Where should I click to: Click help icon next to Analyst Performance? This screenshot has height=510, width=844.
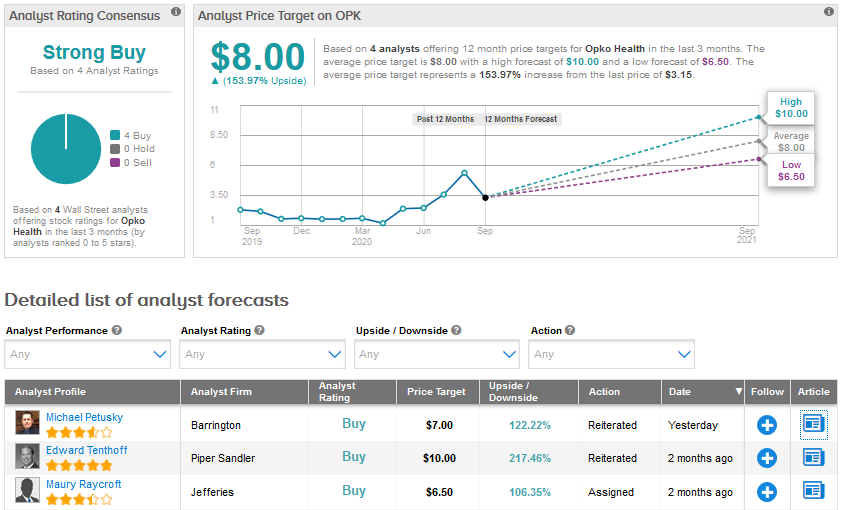[x=117, y=330]
